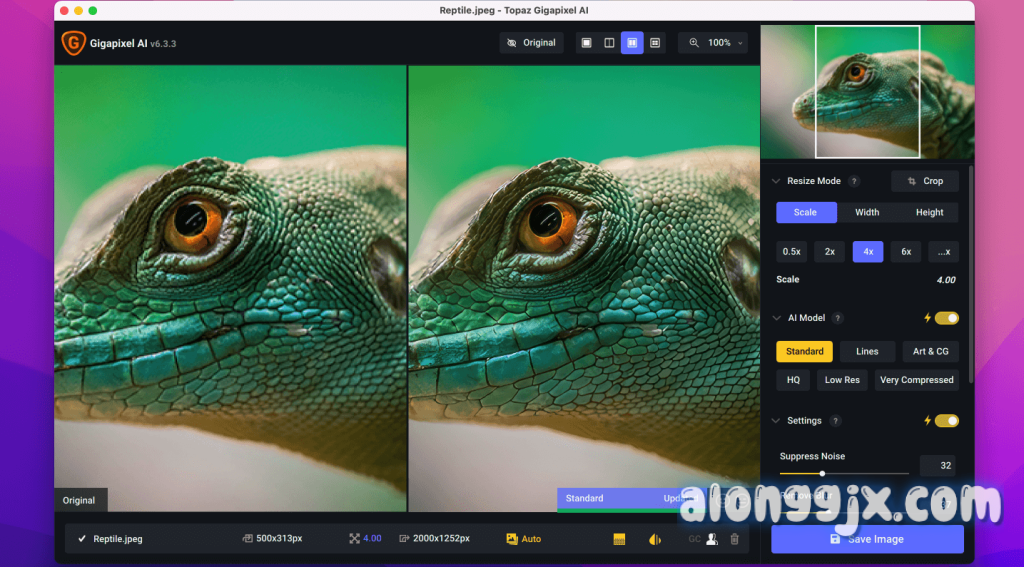Click the face recovery person icon
The width and height of the screenshot is (1024, 567).
click(x=712, y=539)
